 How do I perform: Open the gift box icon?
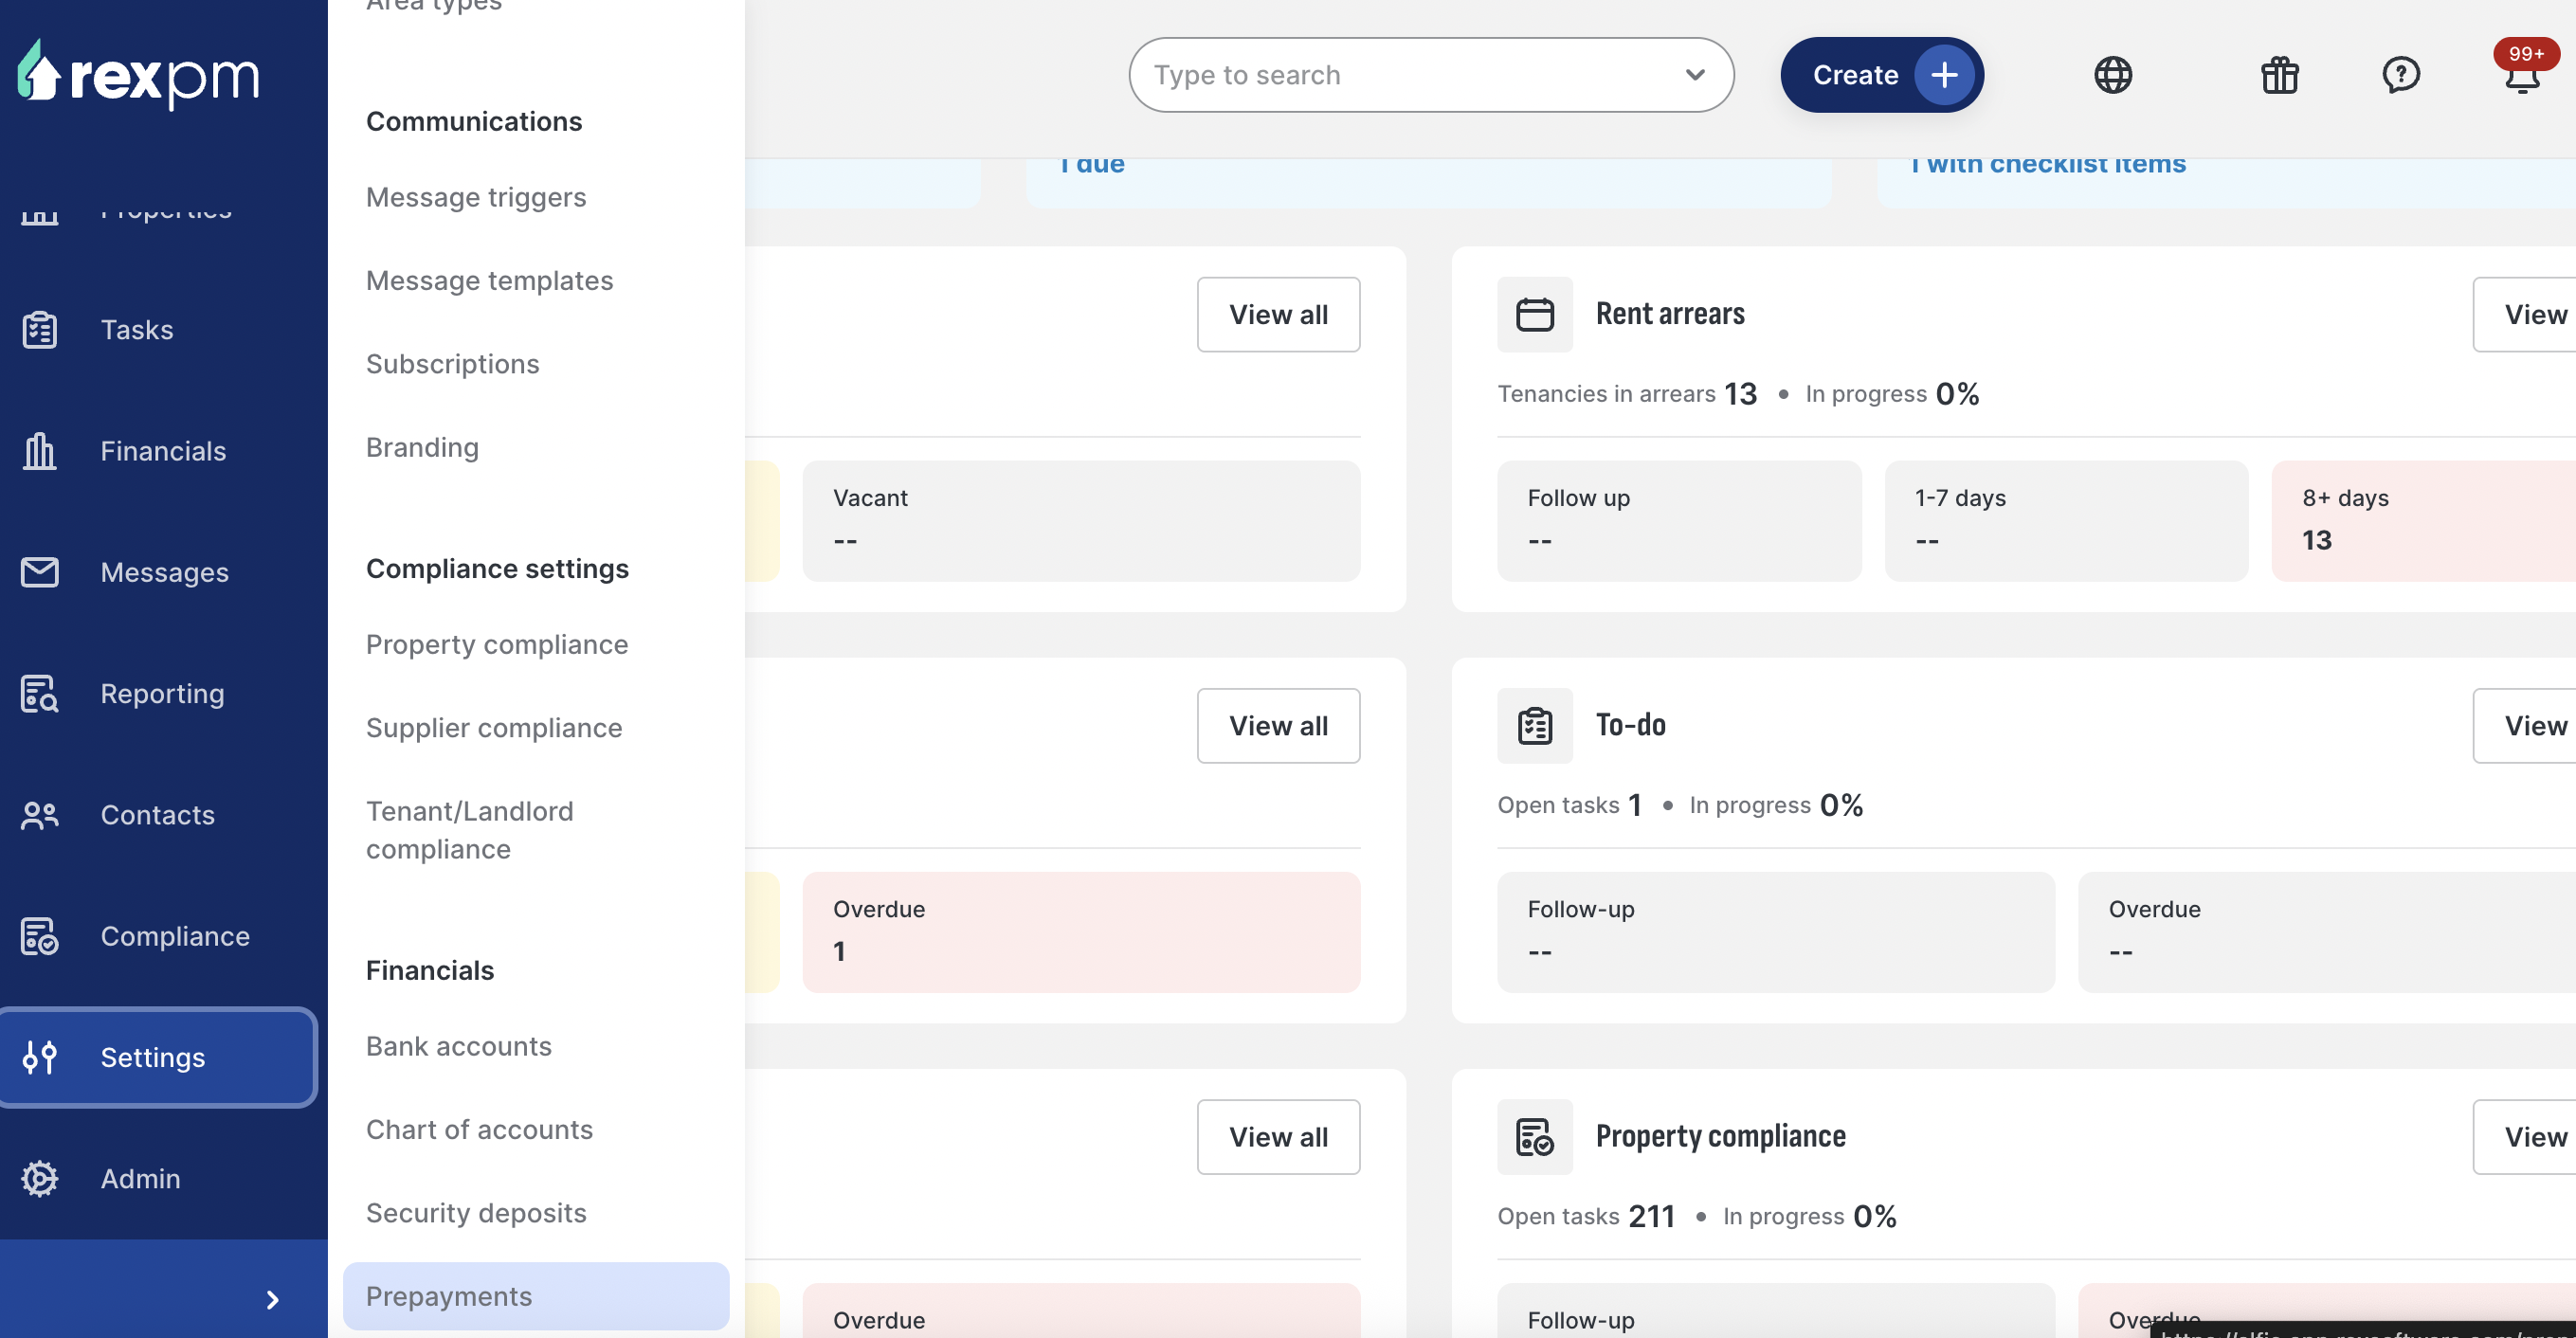(2279, 75)
